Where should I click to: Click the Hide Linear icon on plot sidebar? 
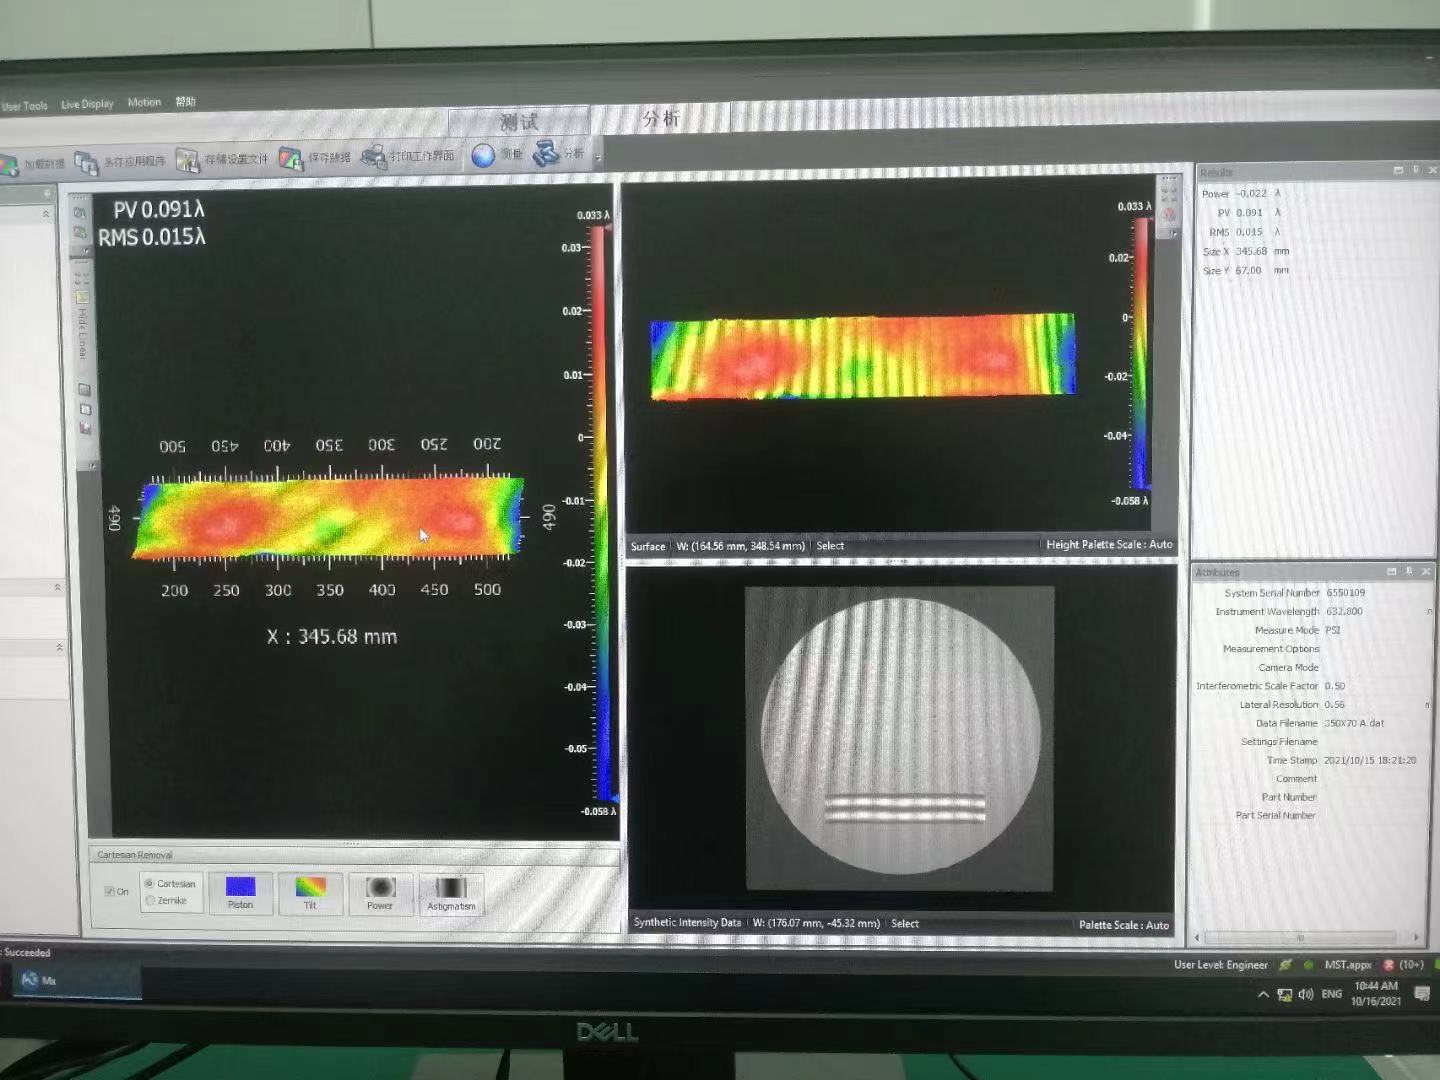[x=82, y=297]
